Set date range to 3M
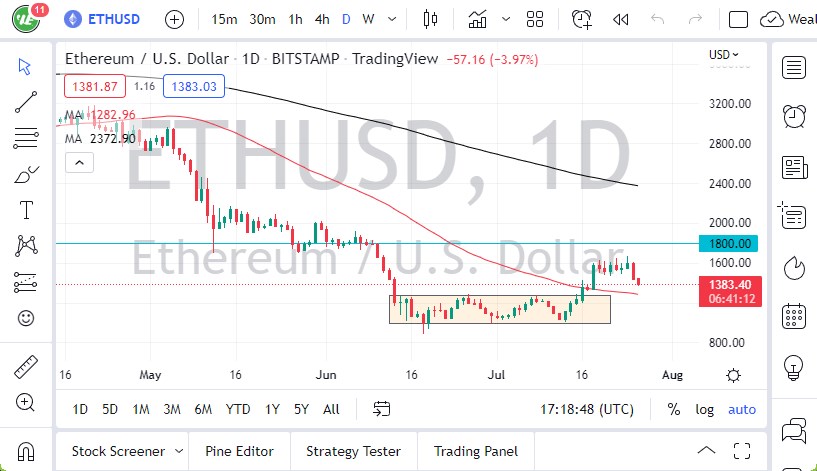Viewport: 817px width, 471px height. 172,410
